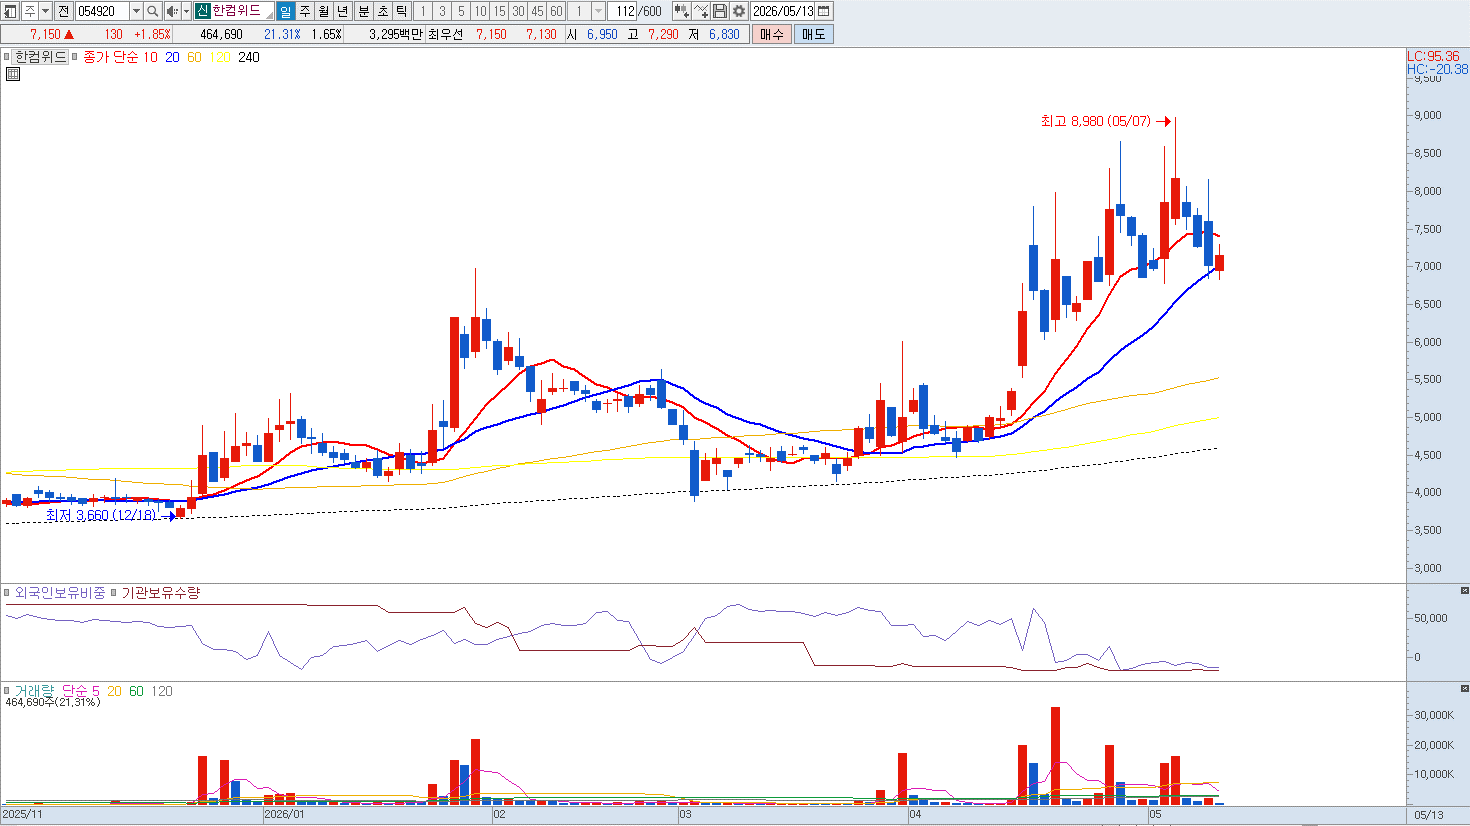Click the black 240-day moving average legend
Screen dimensions: 1470x826
pyautogui.click(x=249, y=57)
